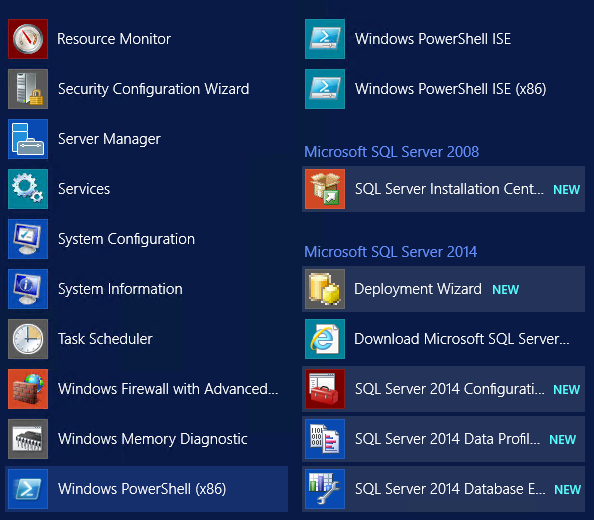This screenshot has height=520, width=594.
Task: Select Windows Firewall with Advanced... label
Action: click(168, 389)
